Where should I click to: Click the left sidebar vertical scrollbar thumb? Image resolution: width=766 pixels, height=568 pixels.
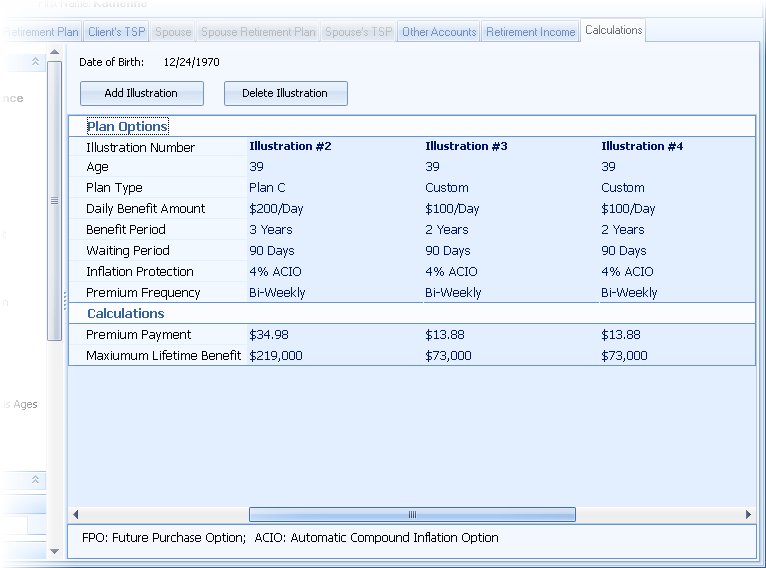coord(54,200)
